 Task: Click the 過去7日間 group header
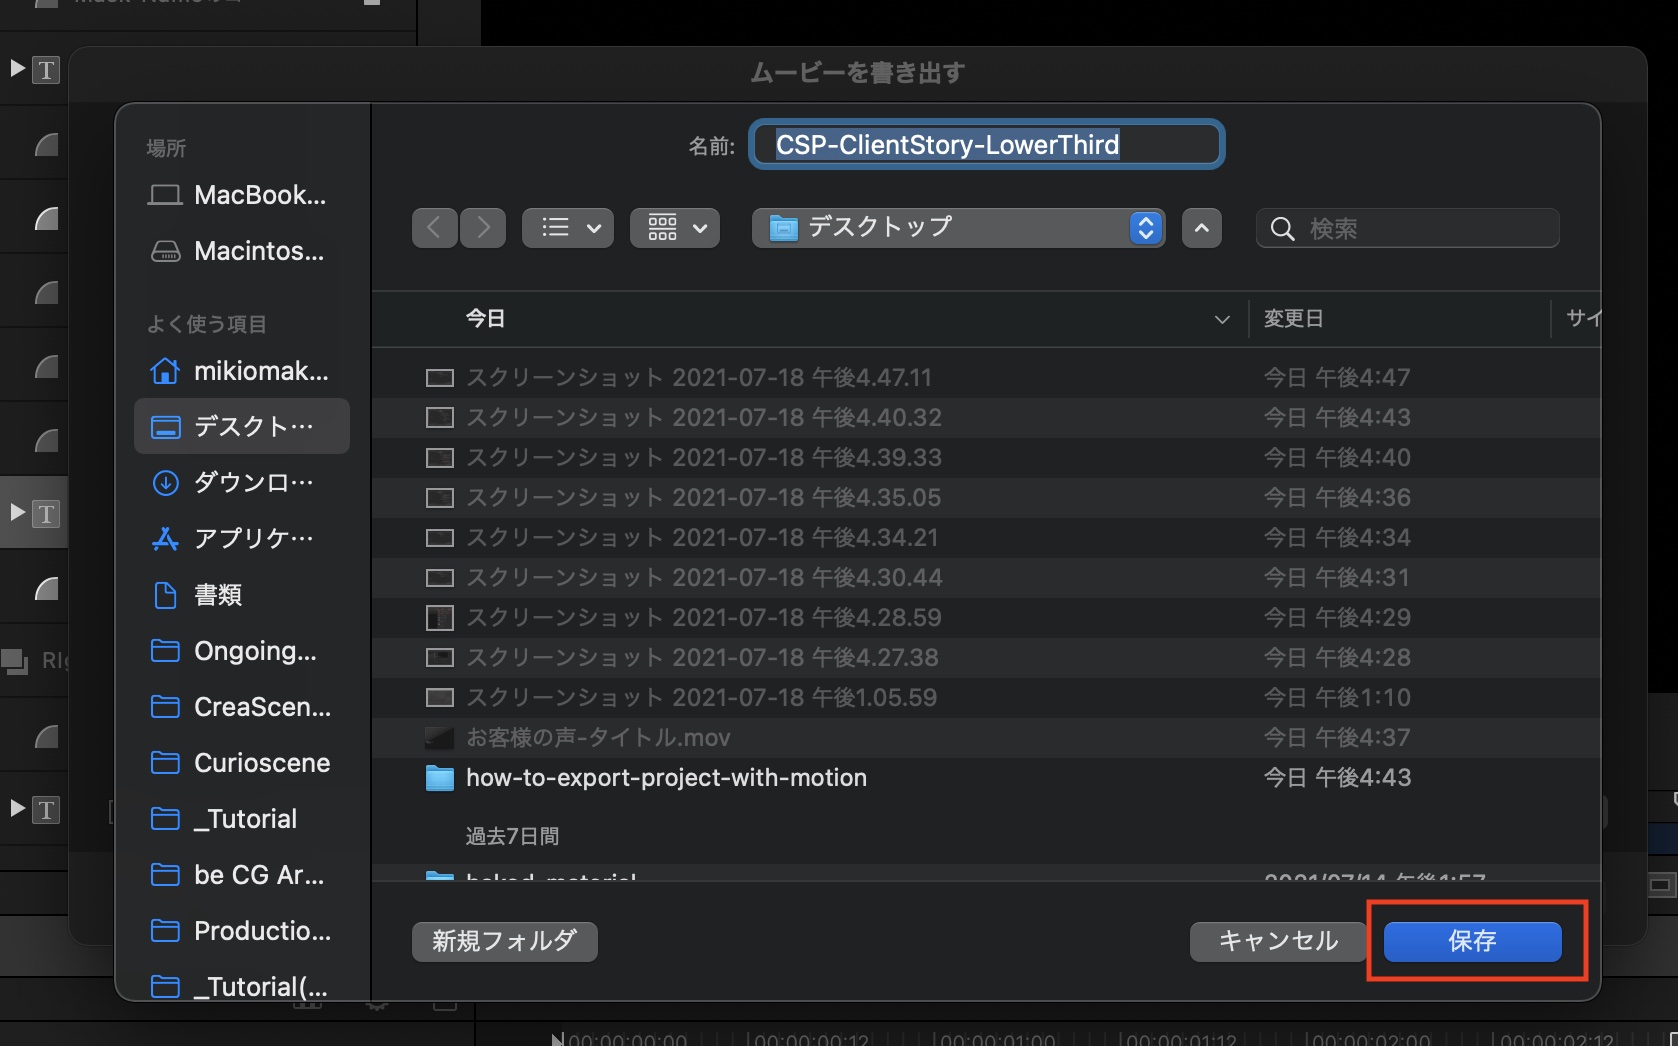512,836
